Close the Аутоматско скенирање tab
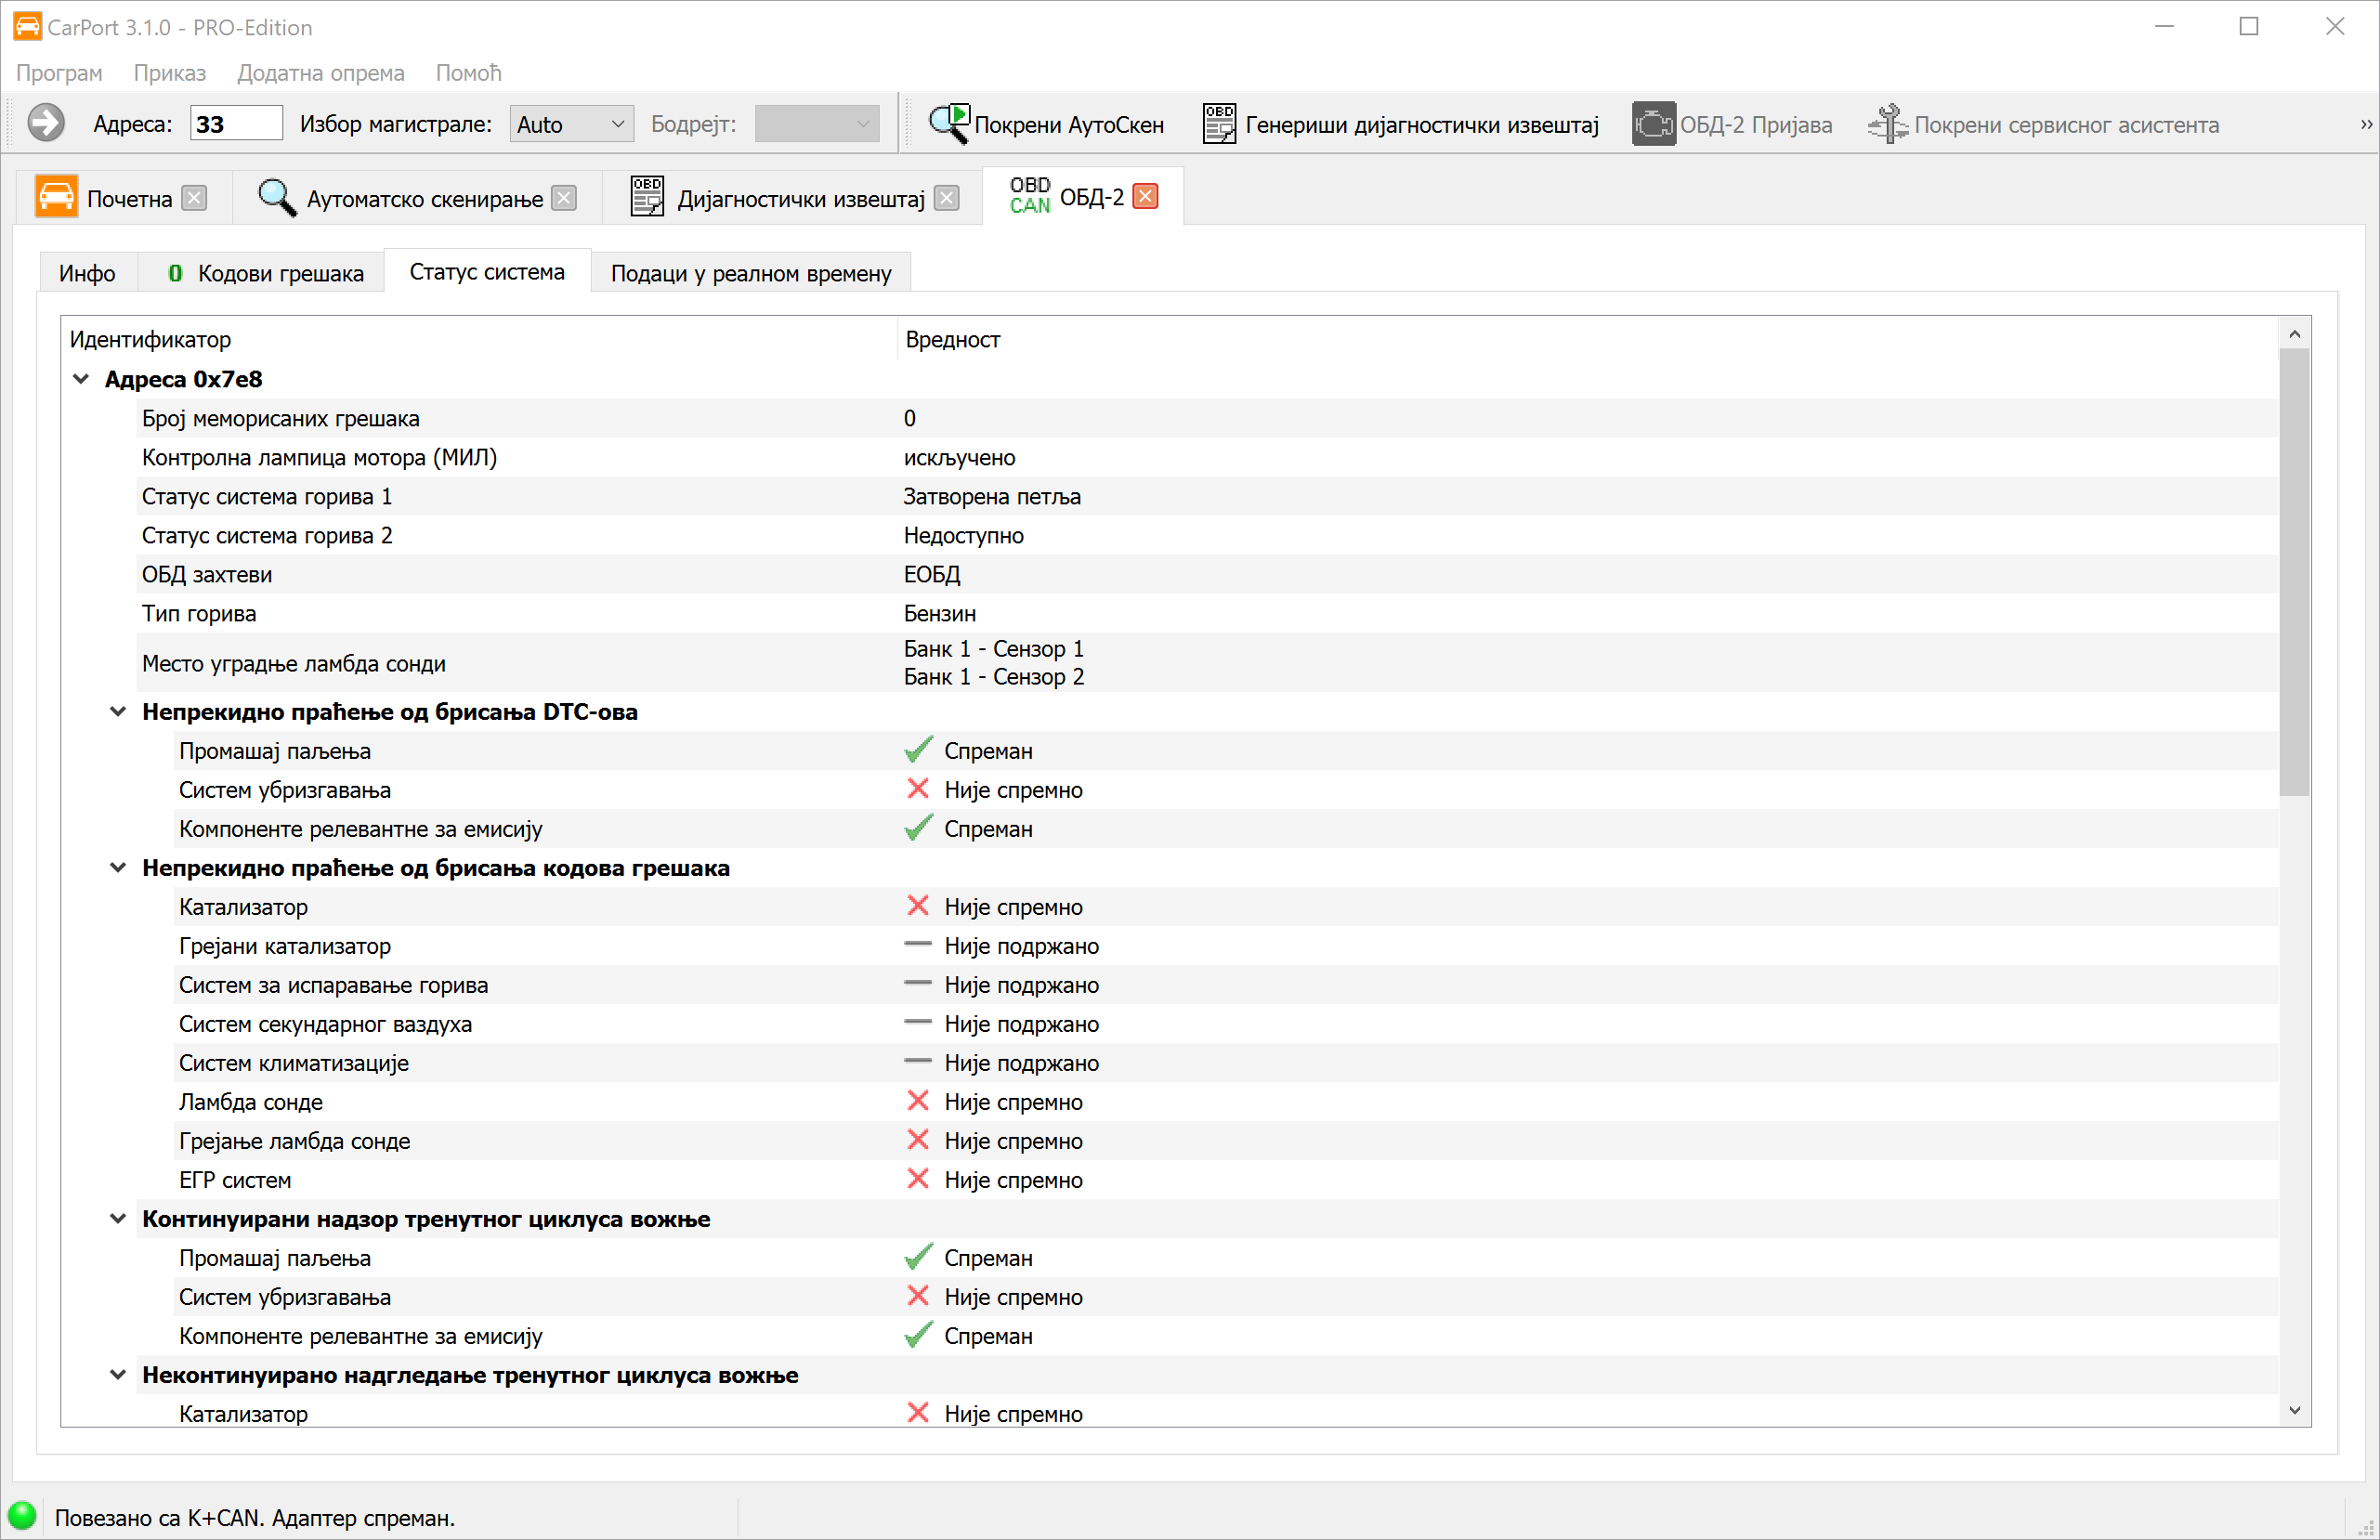This screenshot has height=1540, width=2380. pyautogui.click(x=565, y=198)
